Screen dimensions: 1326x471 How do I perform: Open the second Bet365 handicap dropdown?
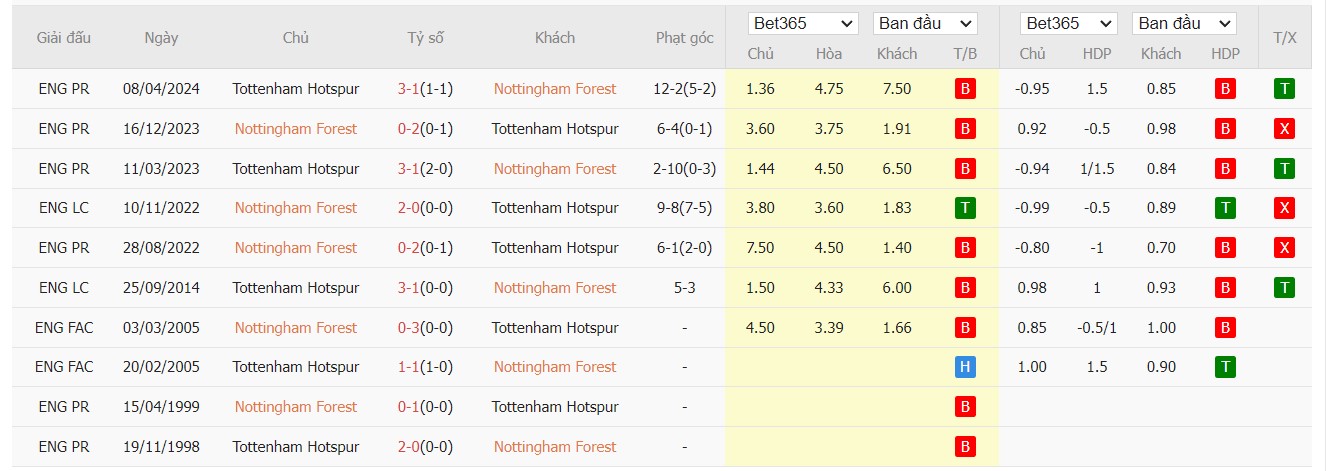(1068, 23)
